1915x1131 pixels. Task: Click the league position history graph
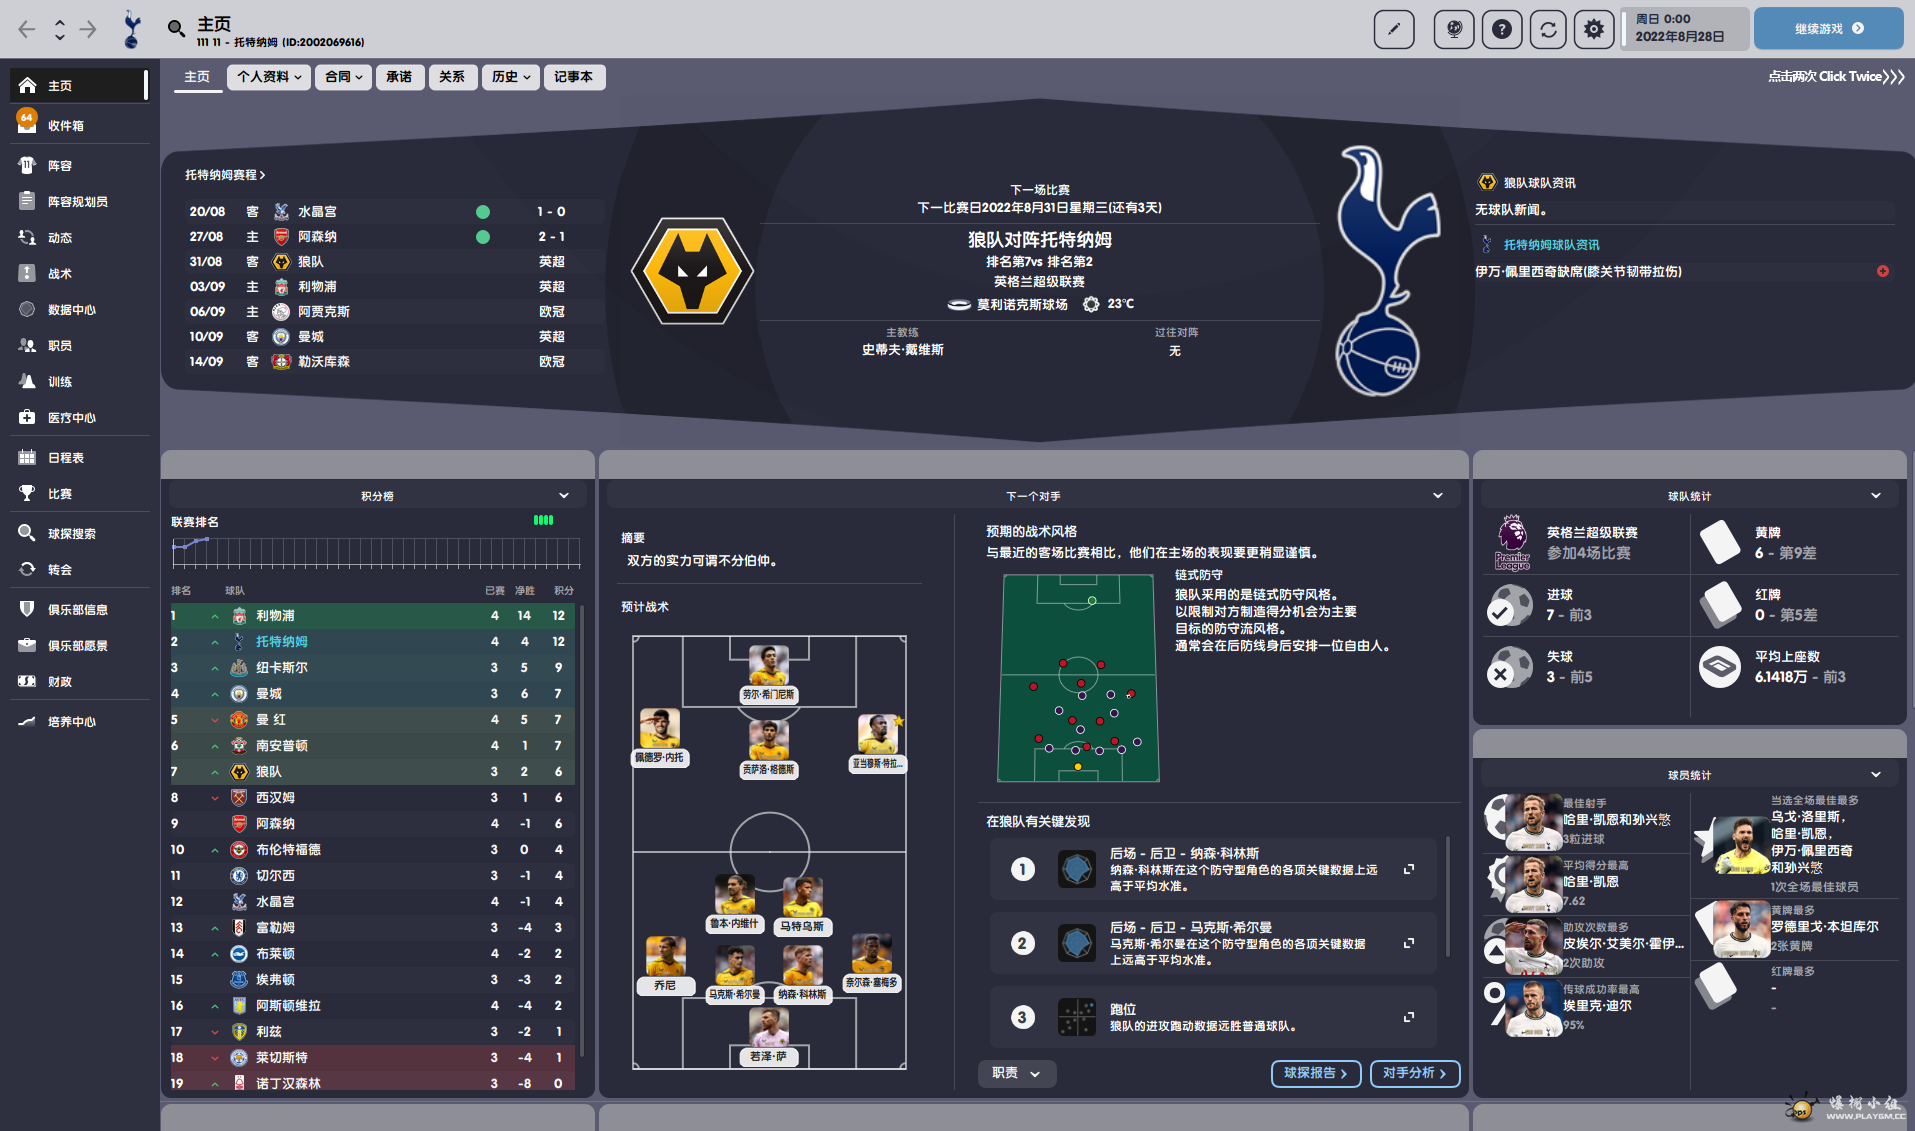pyautogui.click(x=376, y=553)
